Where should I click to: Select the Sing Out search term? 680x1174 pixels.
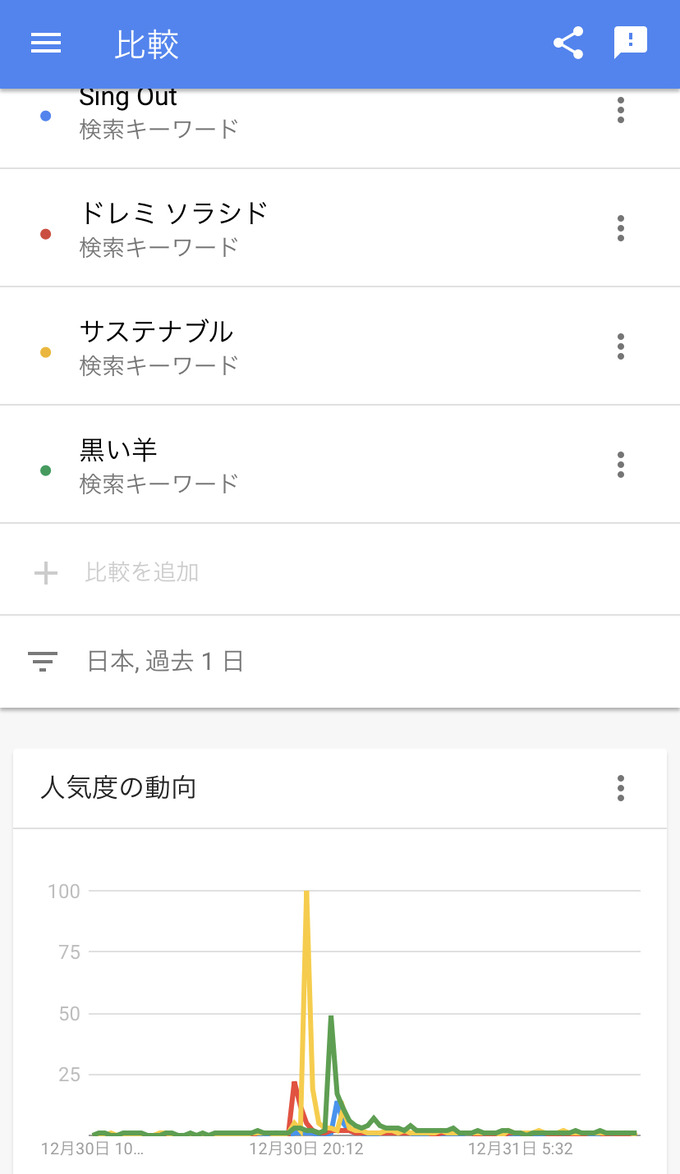pyautogui.click(x=128, y=100)
